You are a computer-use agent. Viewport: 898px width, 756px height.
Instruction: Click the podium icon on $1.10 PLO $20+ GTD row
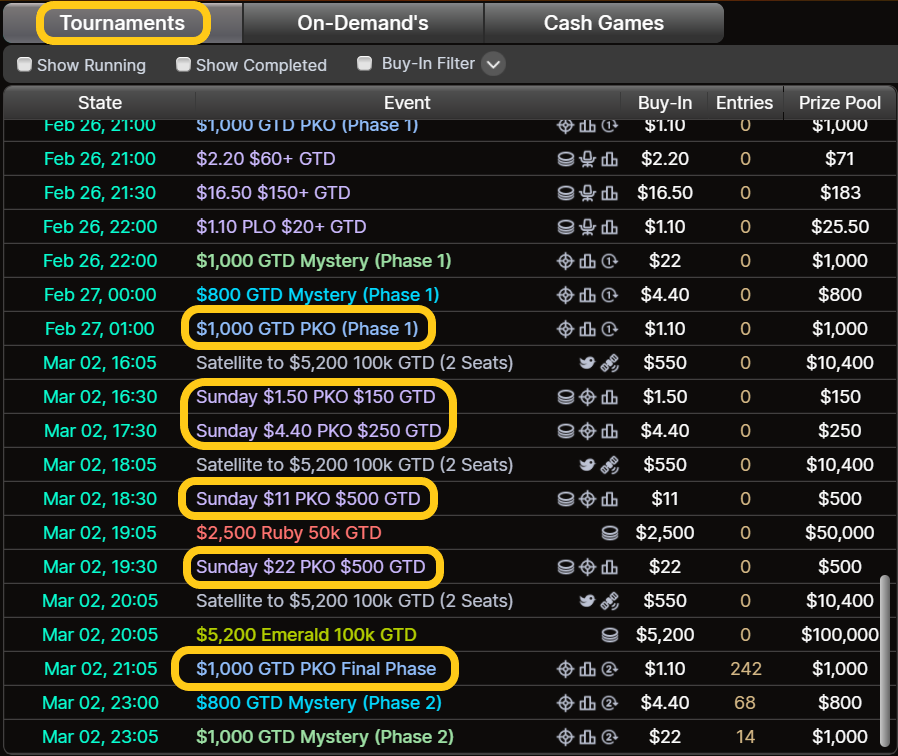pyautogui.click(x=609, y=227)
